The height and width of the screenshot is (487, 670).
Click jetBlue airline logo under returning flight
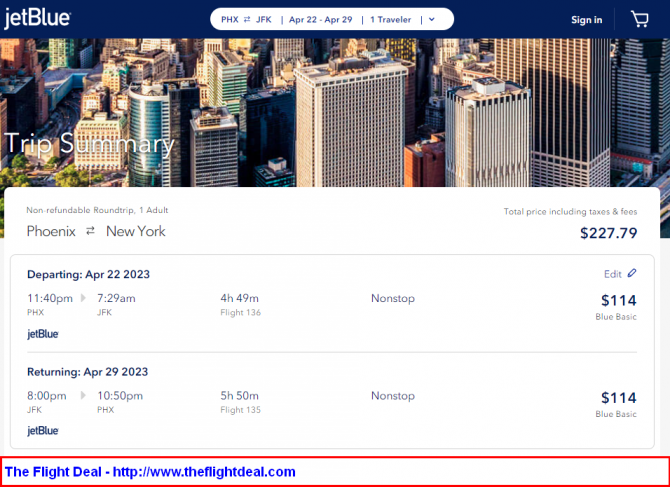(43, 431)
